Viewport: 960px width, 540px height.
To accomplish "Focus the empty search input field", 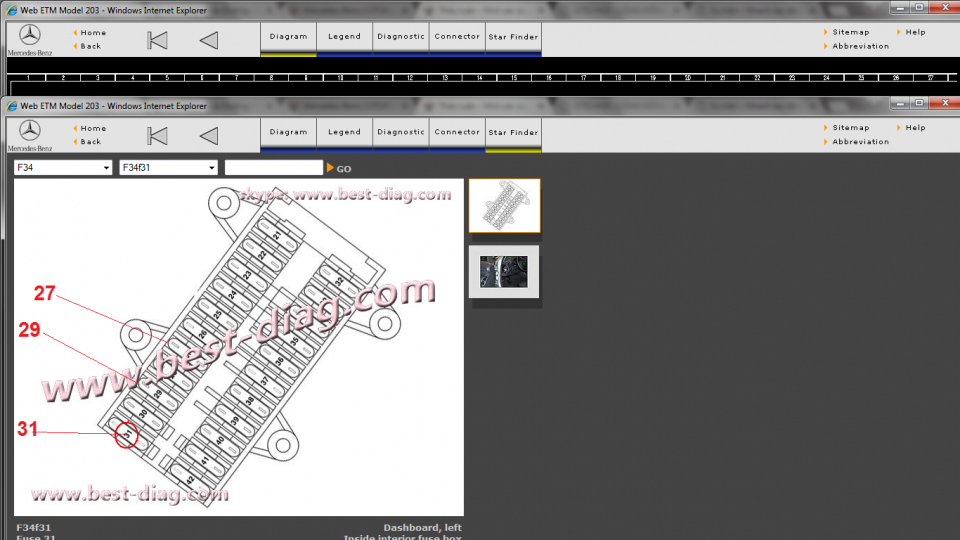I will (274, 168).
